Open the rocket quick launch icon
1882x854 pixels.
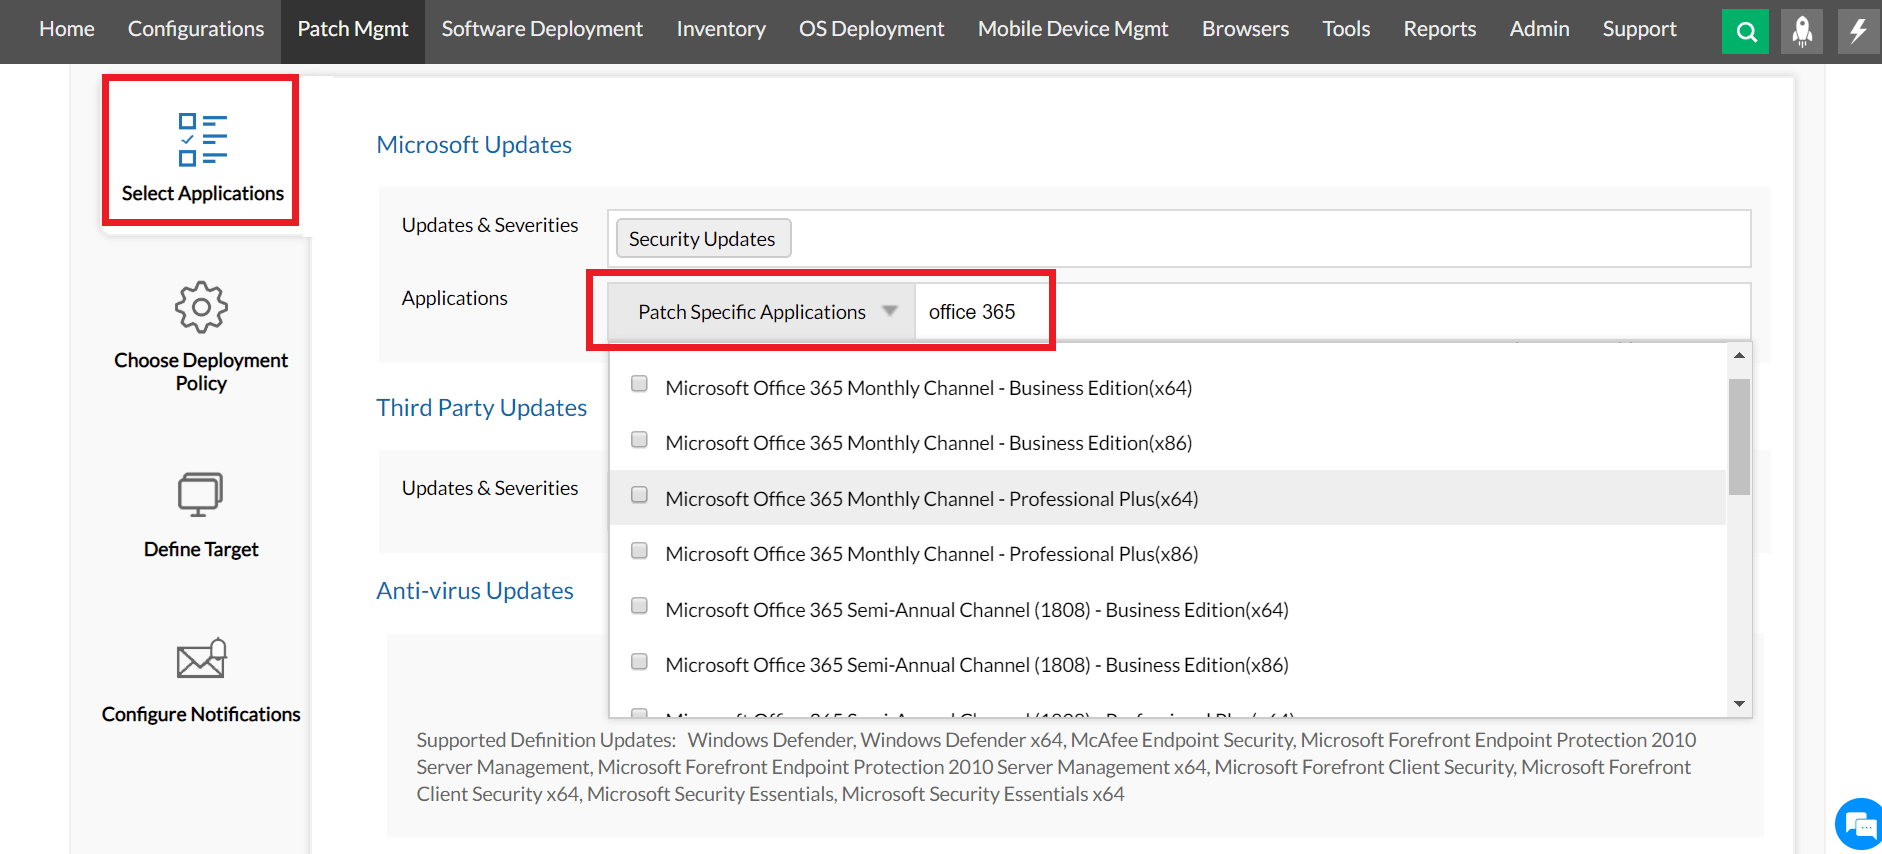tap(1802, 31)
